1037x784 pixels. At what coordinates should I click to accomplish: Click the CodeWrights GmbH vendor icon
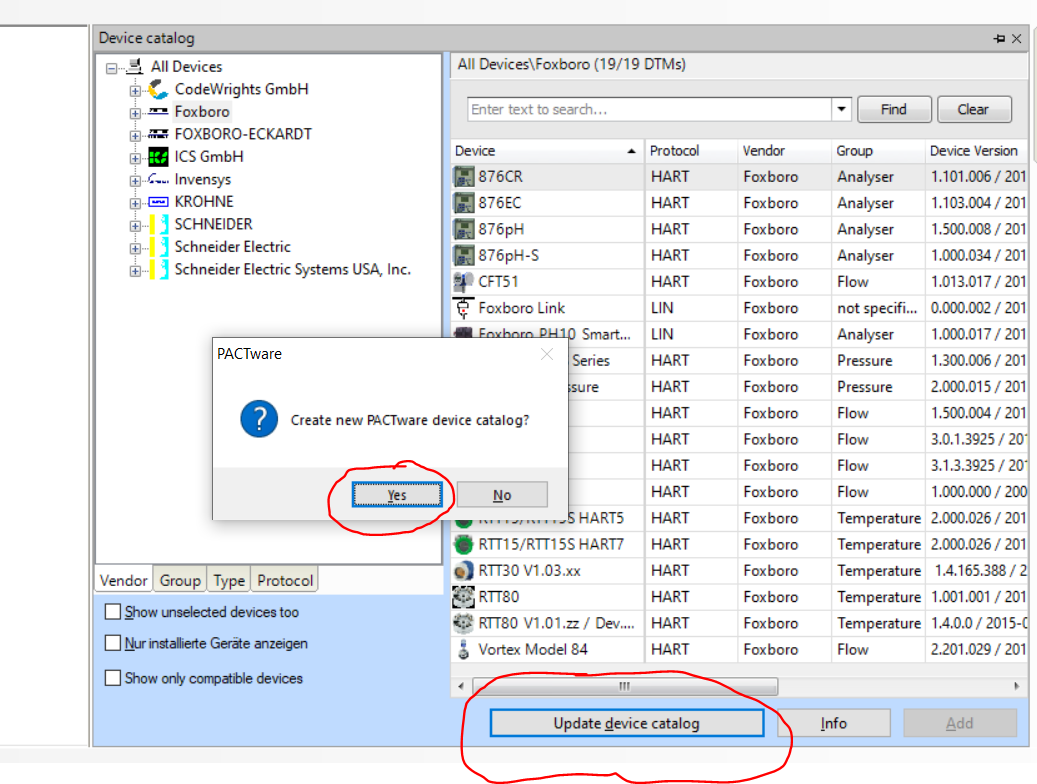click(x=158, y=89)
